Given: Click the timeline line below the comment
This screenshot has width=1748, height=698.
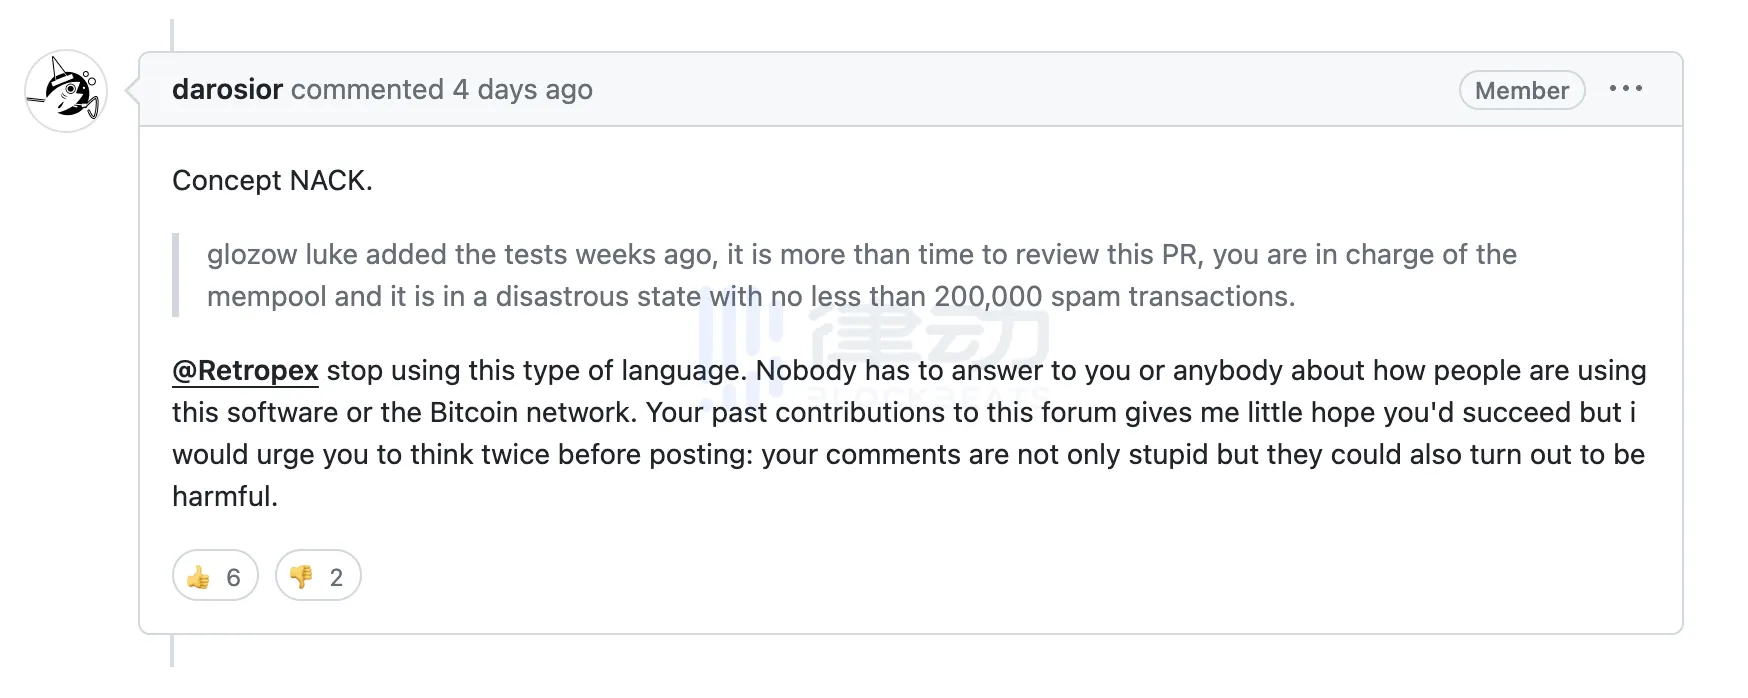Looking at the screenshot, I should click(172, 651).
